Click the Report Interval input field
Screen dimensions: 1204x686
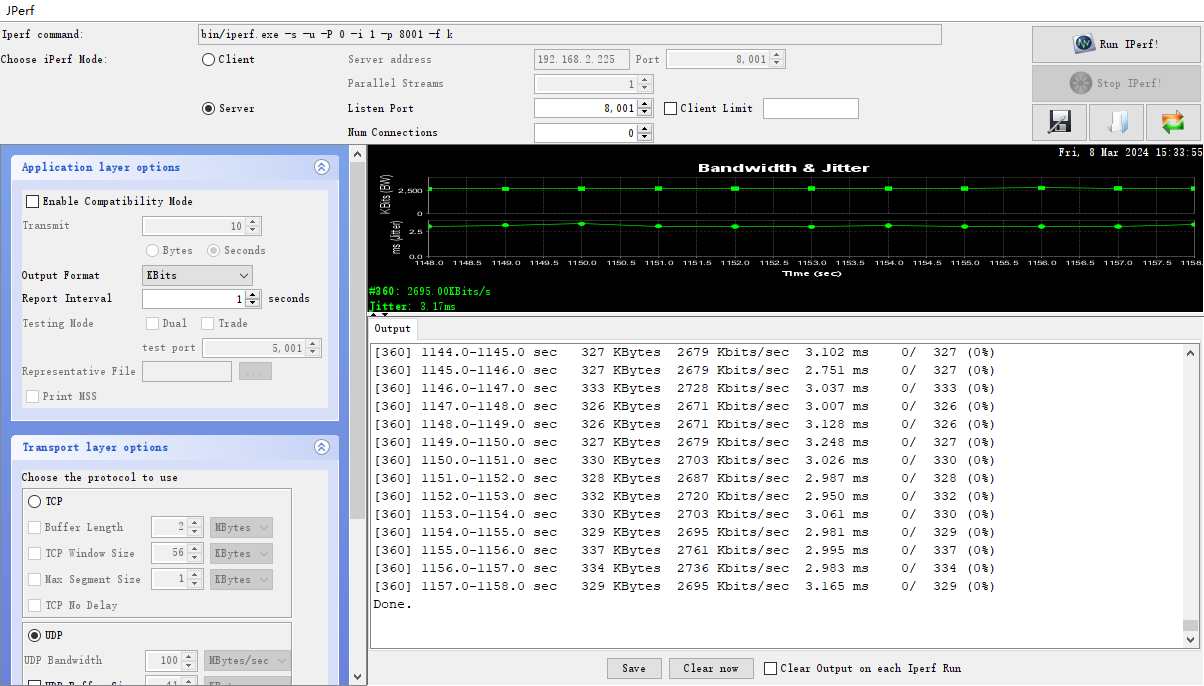(194, 299)
